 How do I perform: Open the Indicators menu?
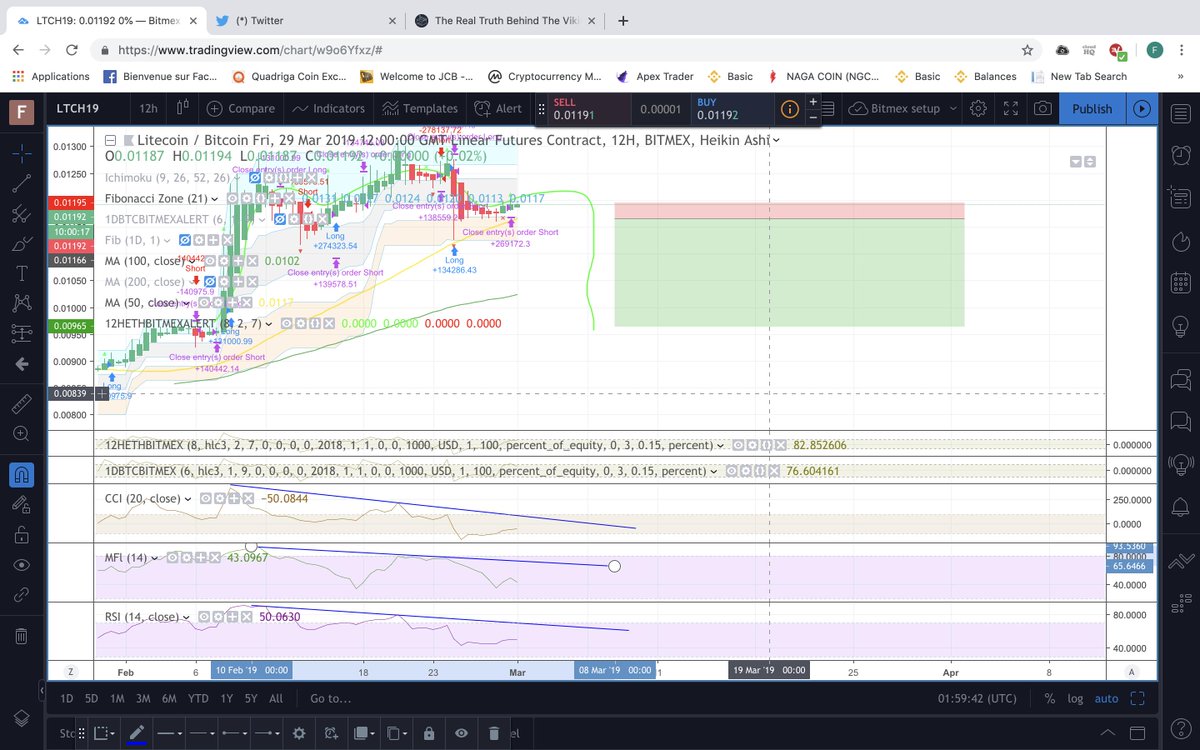click(x=328, y=108)
